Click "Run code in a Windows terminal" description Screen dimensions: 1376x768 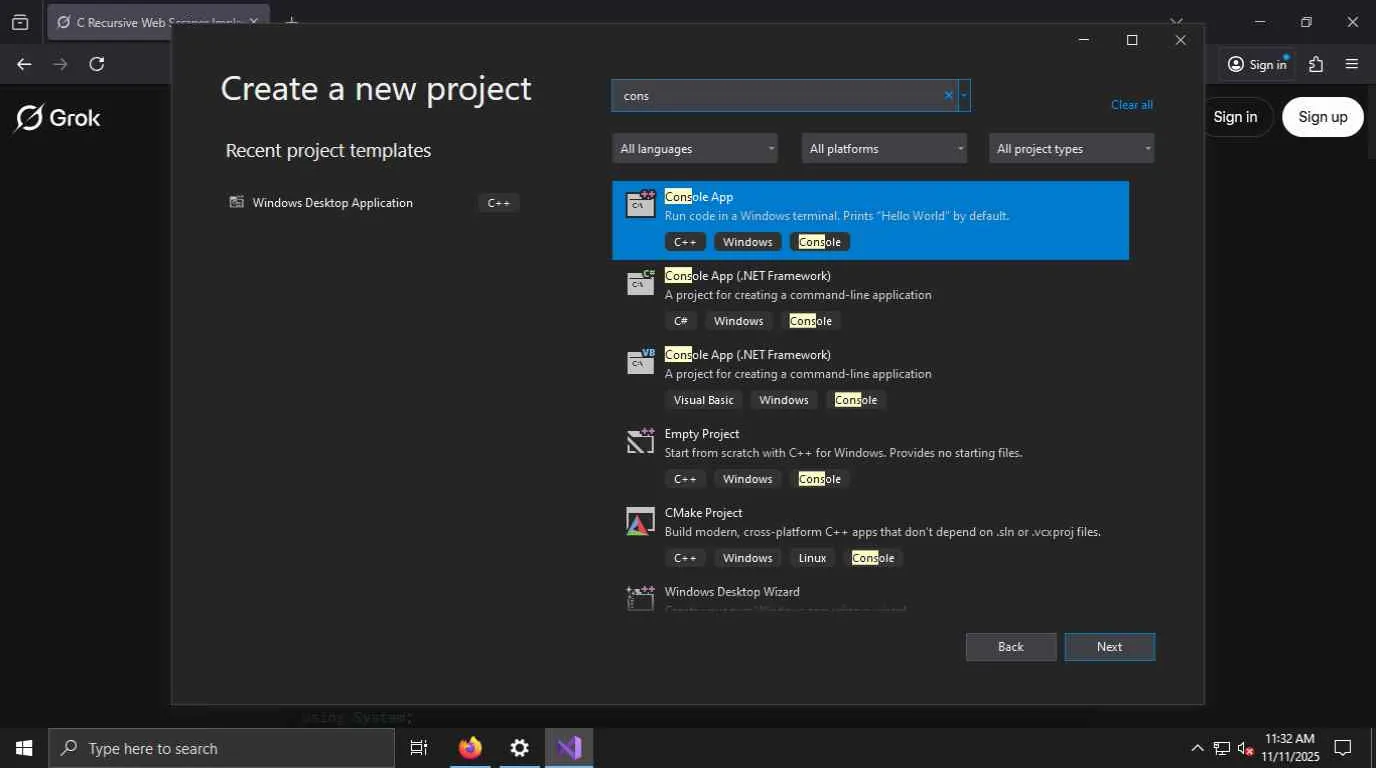(837, 216)
